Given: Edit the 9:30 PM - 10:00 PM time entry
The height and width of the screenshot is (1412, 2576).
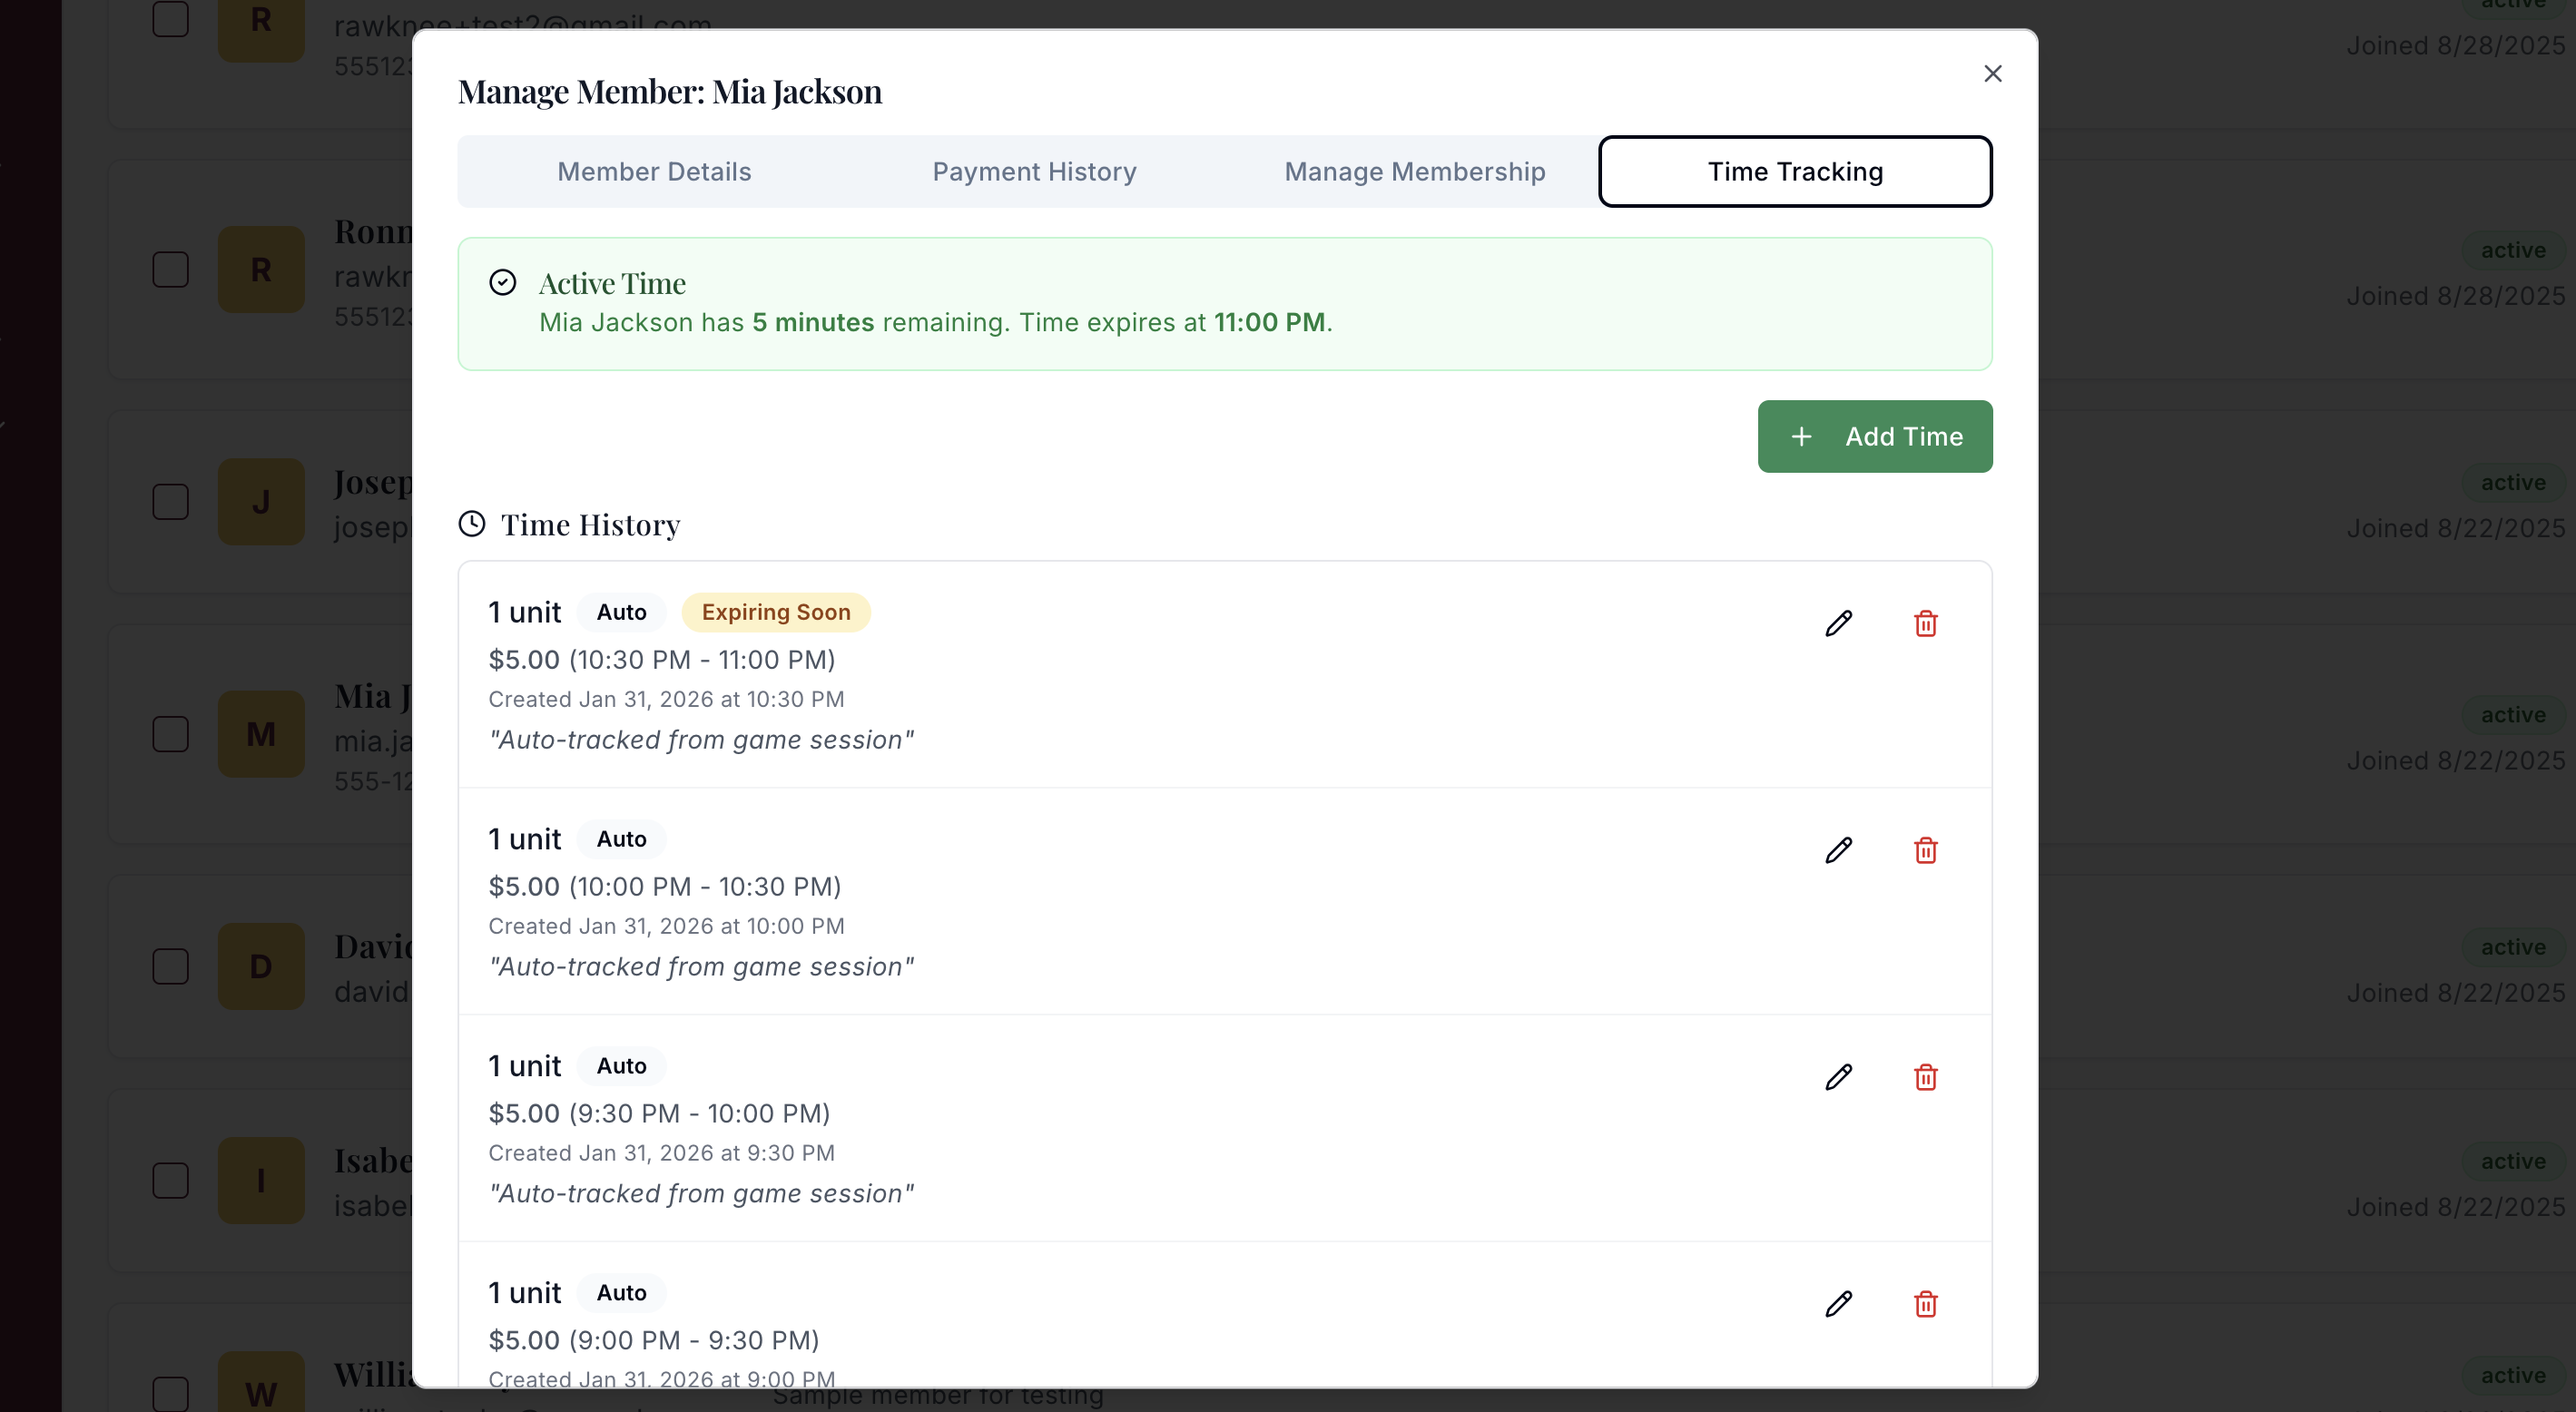Looking at the screenshot, I should (x=1838, y=1077).
